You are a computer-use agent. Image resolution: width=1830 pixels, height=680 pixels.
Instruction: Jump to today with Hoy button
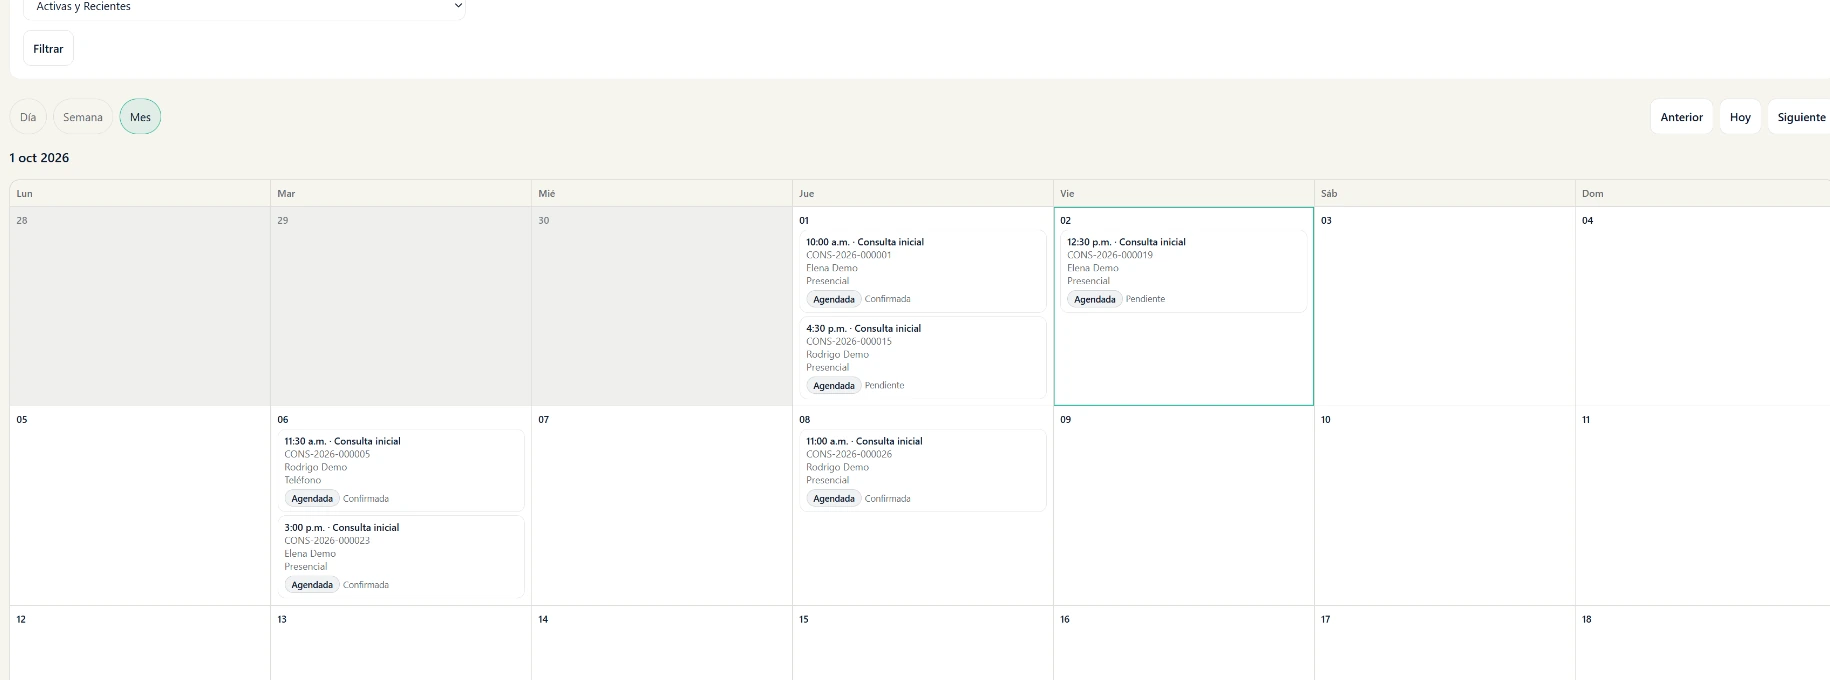(1740, 117)
